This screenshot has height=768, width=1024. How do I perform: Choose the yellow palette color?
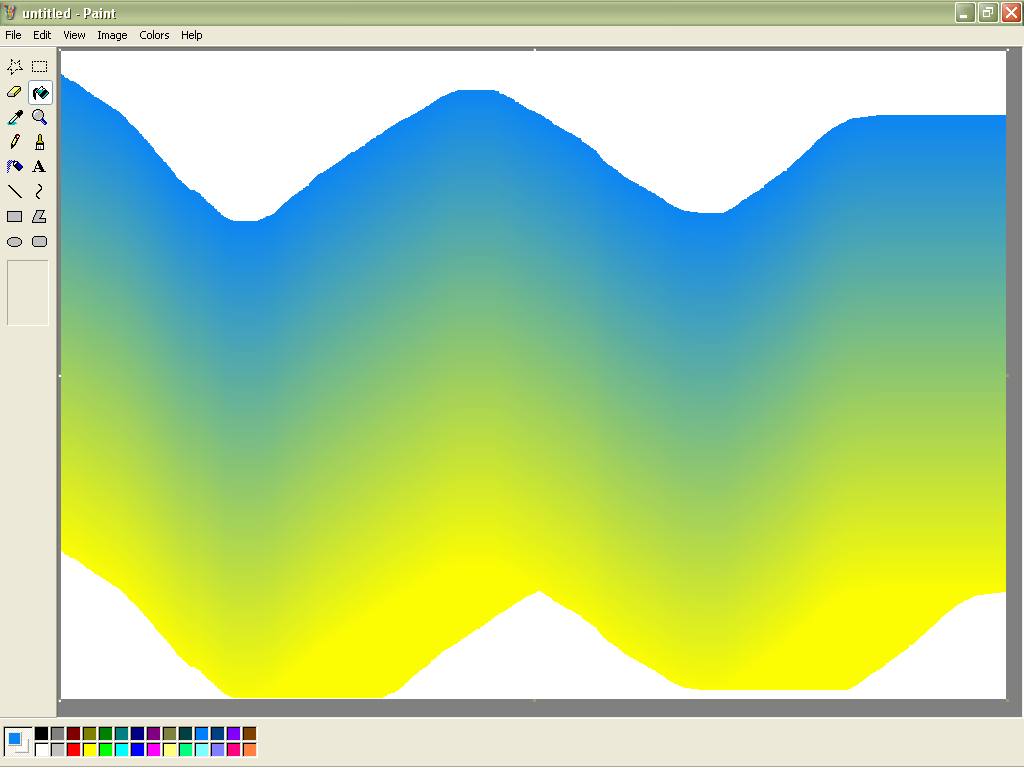[89, 750]
